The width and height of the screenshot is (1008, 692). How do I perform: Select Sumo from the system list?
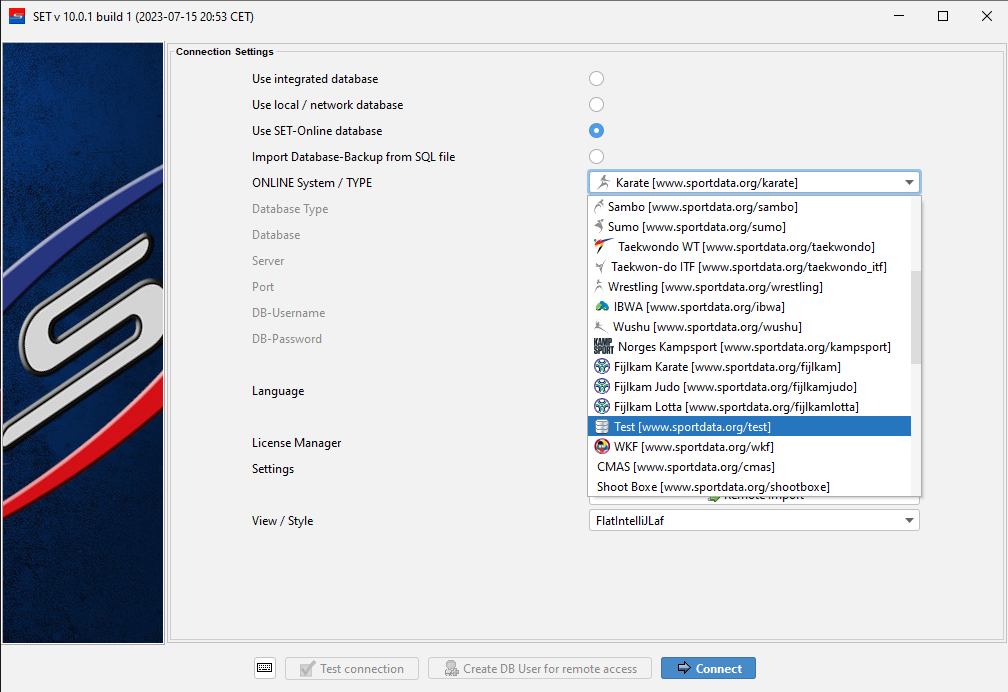point(750,226)
